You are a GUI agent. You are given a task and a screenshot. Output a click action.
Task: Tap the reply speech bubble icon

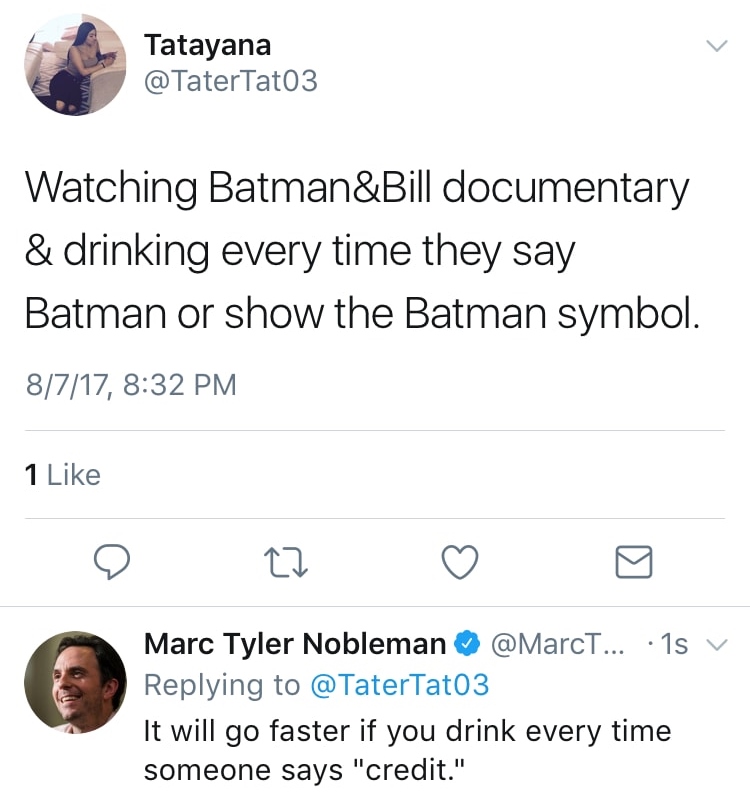pos(112,563)
